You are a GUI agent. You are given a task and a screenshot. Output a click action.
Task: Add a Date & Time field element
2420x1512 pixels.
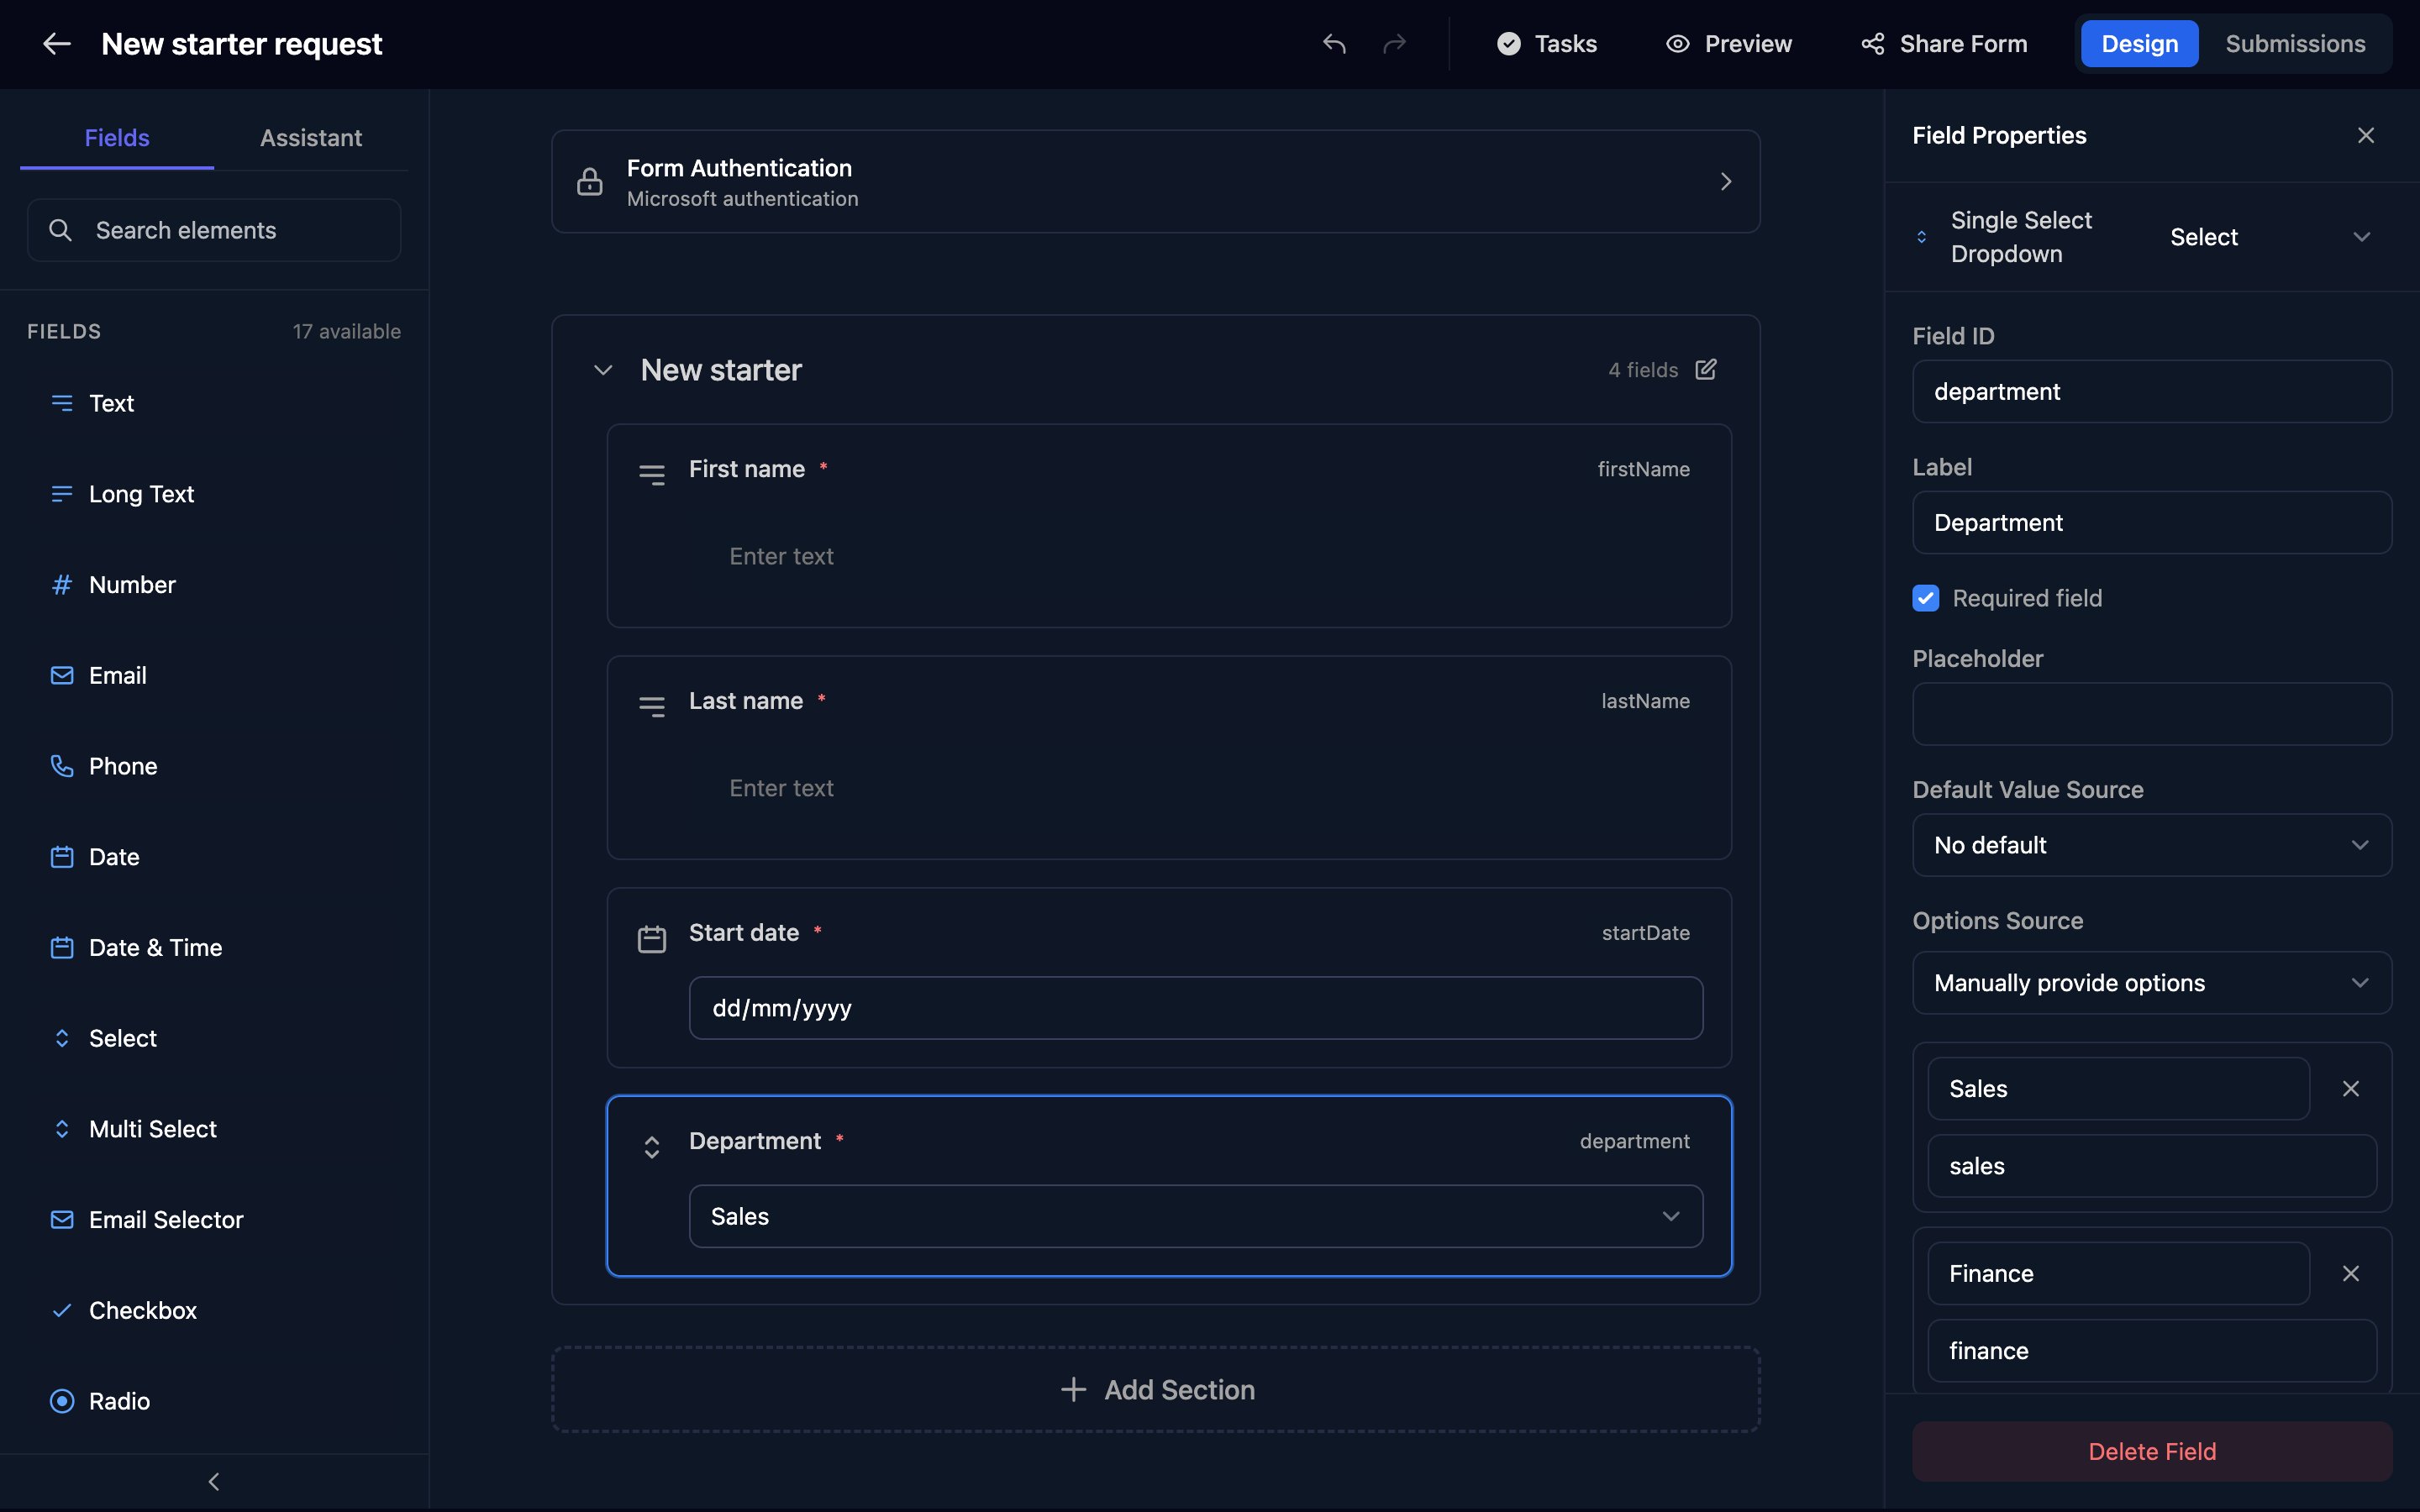[214, 948]
